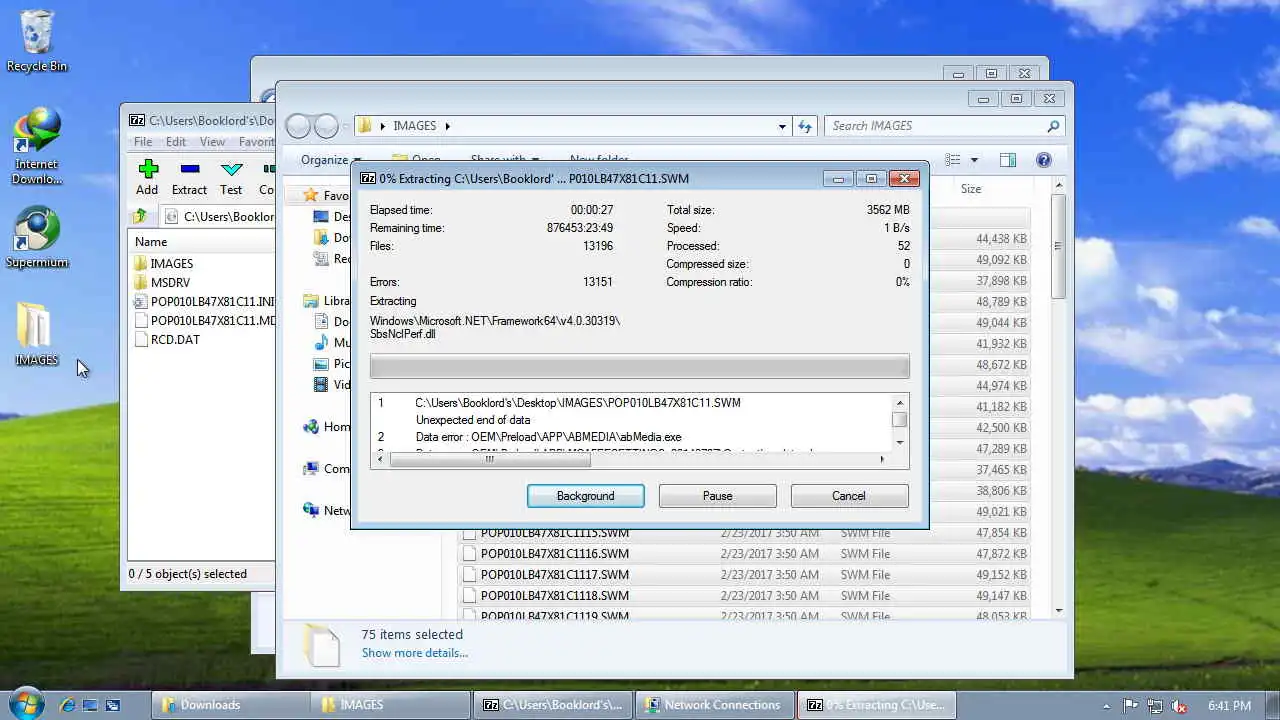The image size is (1280, 720).
Task: Switch to Downloads taskbar button
Action: 230,705
